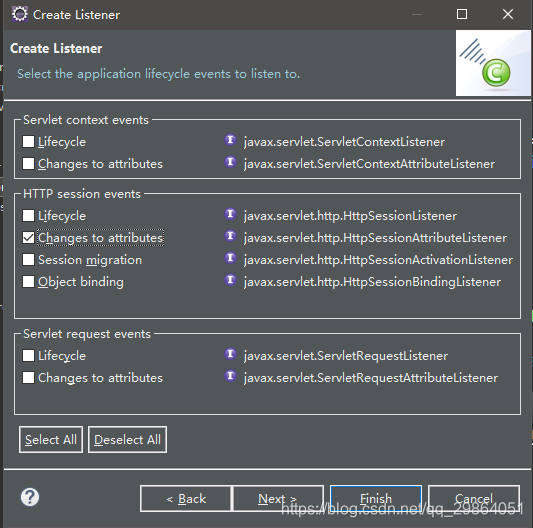
Task: Click the bold Create Listener page heading
Action: tap(56, 48)
